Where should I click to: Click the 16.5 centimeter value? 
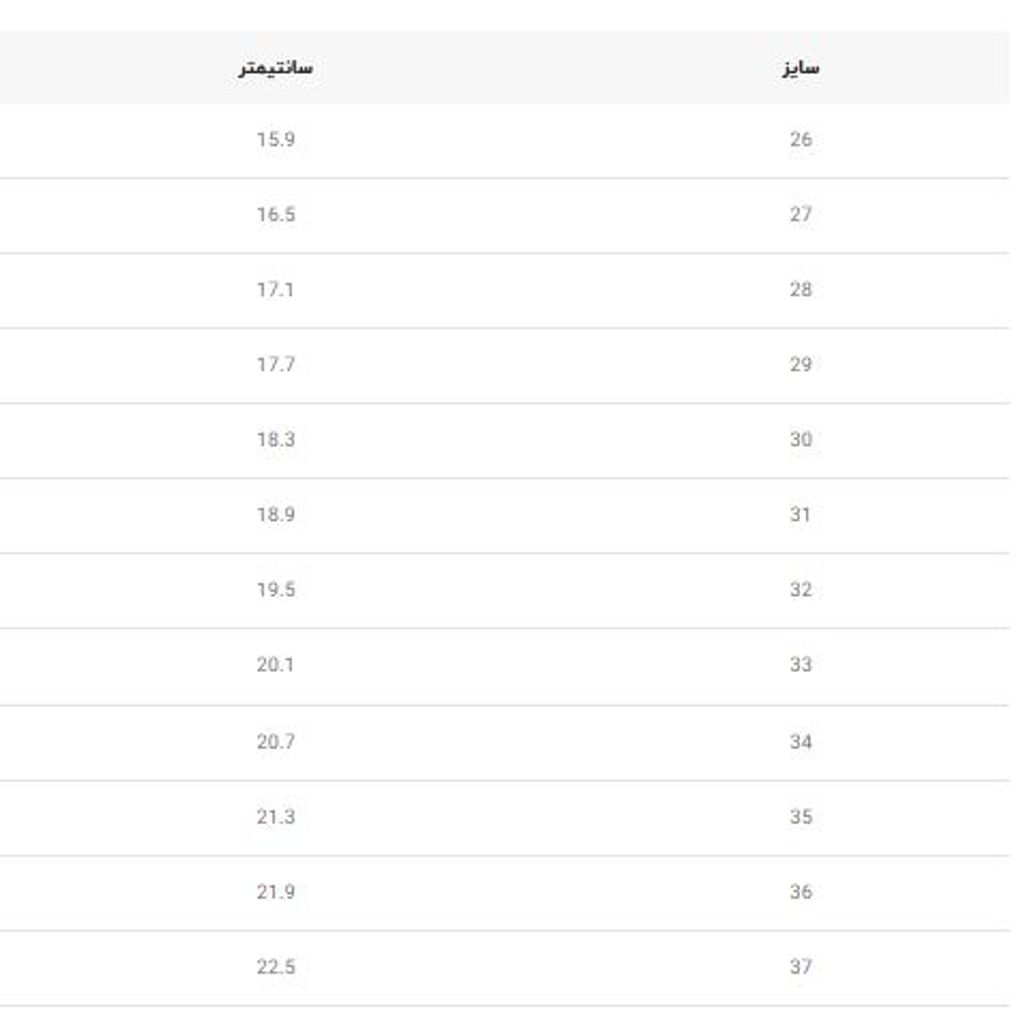275,215
